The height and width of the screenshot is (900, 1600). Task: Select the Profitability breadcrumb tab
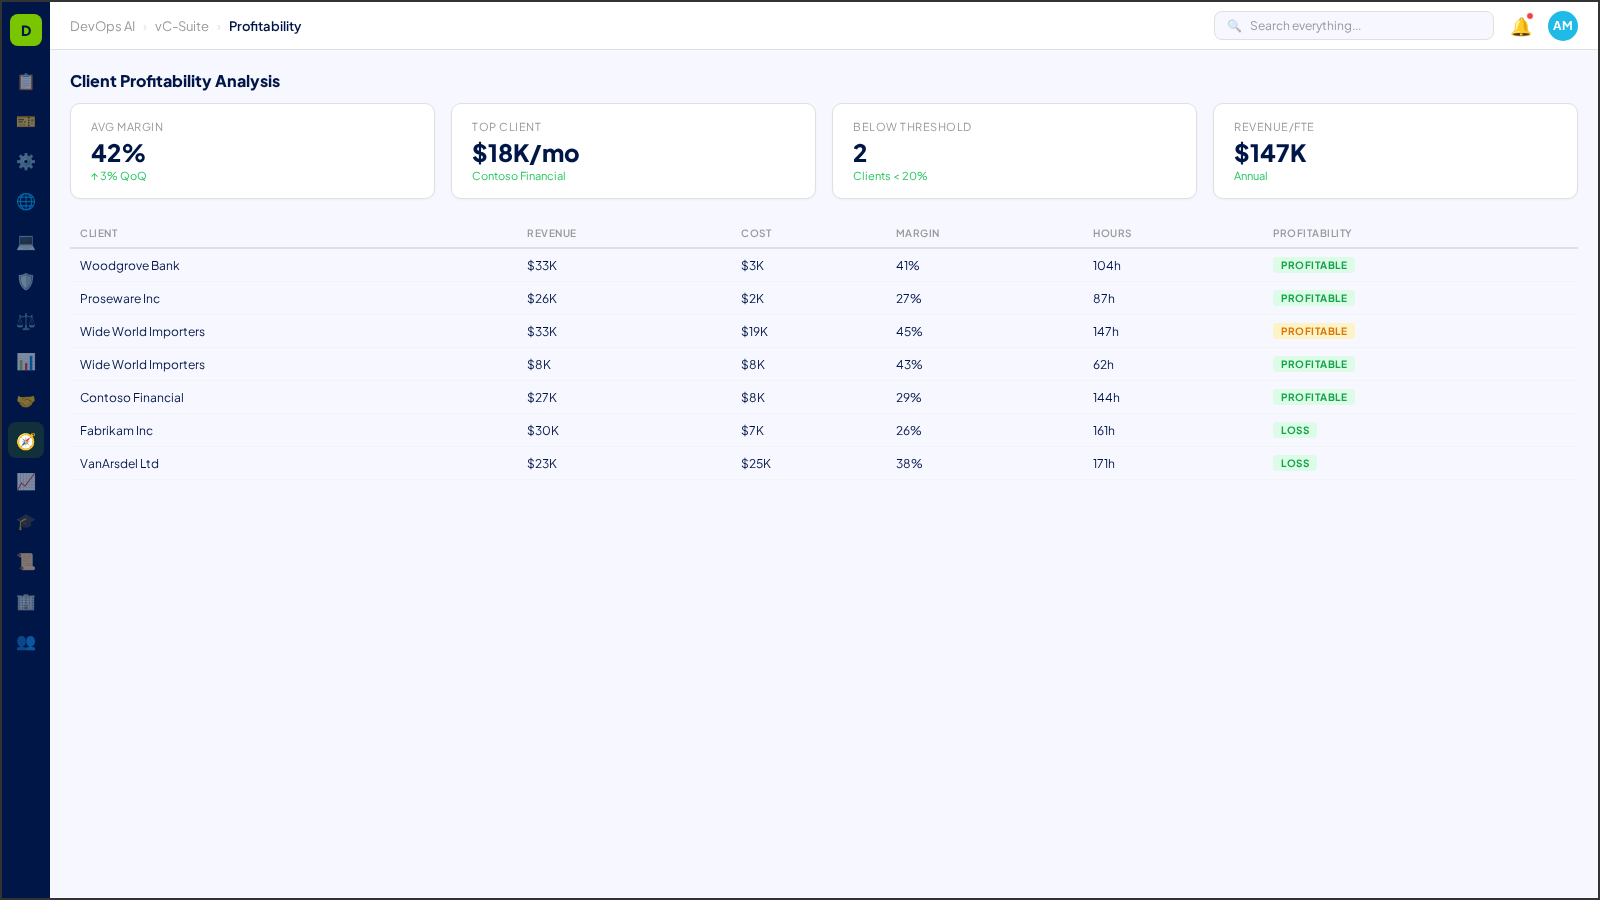265,26
